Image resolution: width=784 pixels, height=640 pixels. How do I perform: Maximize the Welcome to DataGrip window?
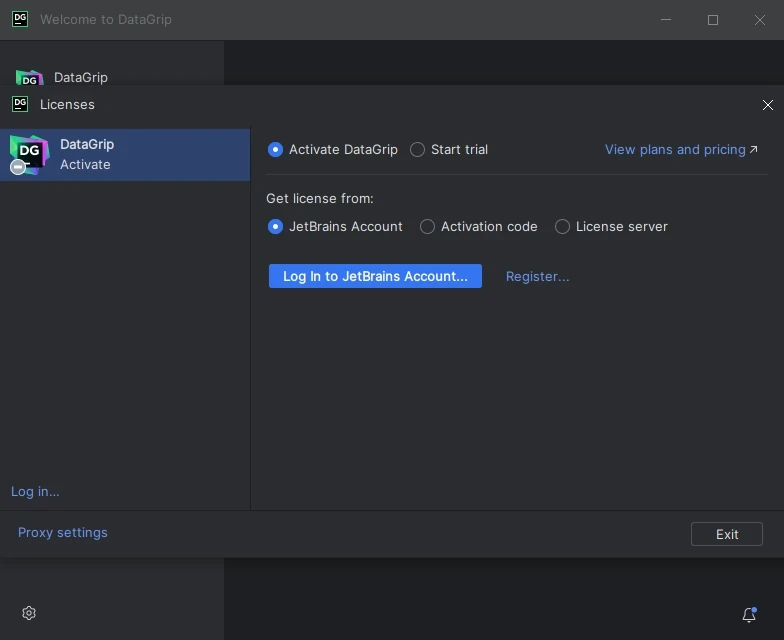point(713,20)
